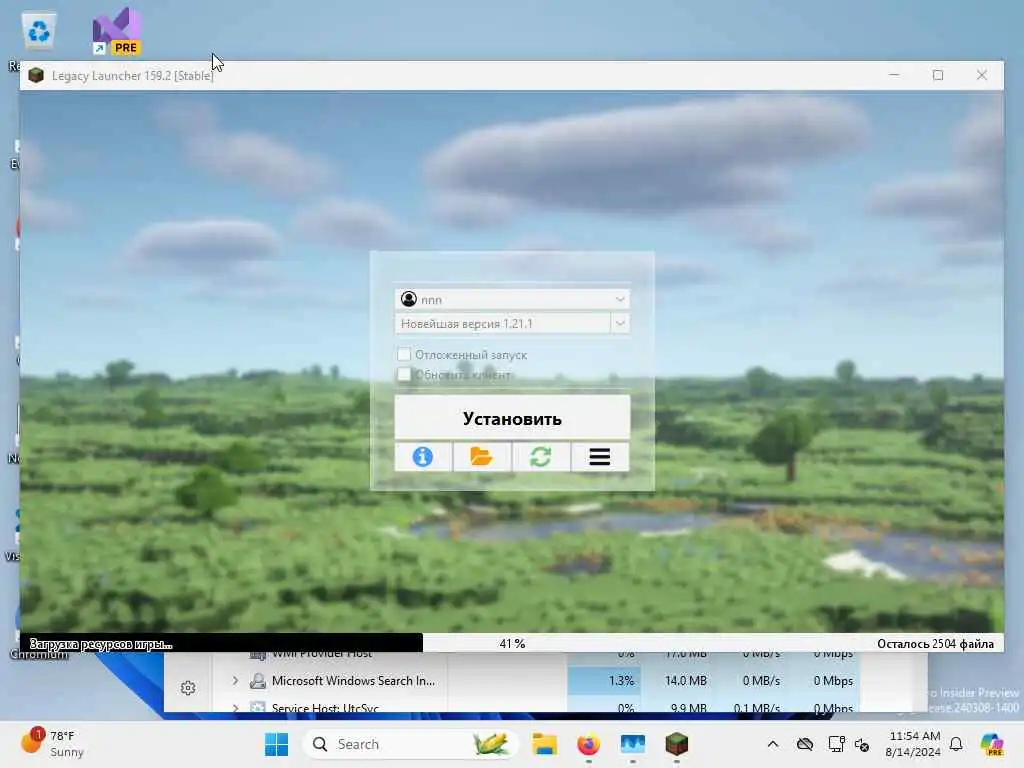Open the nnn account dropdown
The height and width of the screenshot is (768, 1024).
coord(512,299)
